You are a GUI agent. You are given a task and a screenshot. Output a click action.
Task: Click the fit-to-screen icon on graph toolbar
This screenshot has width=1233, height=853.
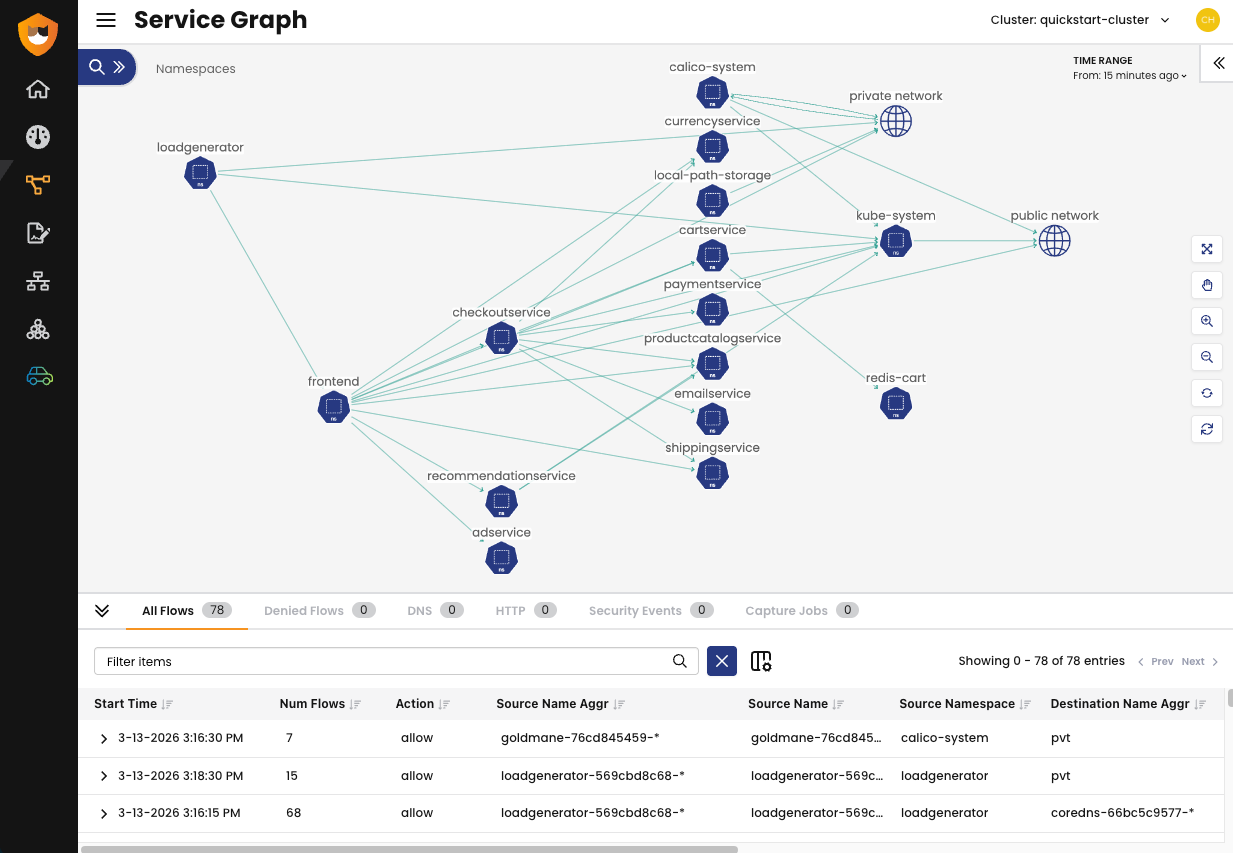tap(1207, 250)
